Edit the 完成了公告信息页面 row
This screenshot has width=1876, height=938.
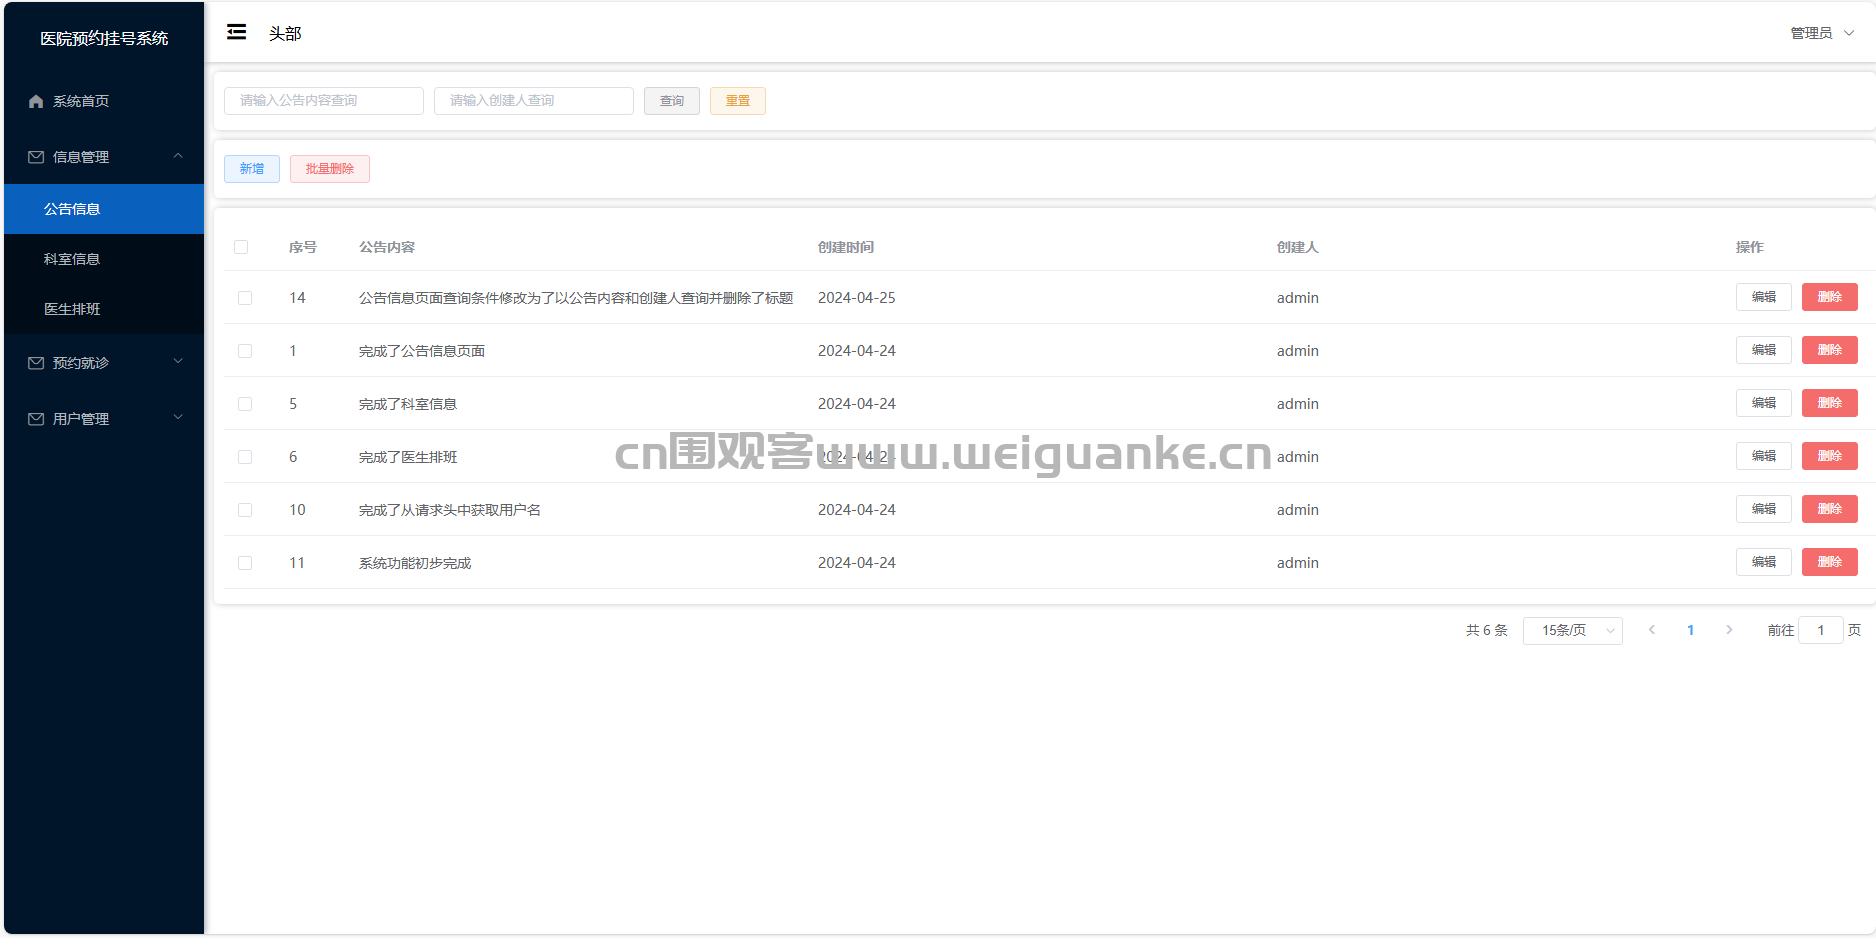tap(1764, 350)
